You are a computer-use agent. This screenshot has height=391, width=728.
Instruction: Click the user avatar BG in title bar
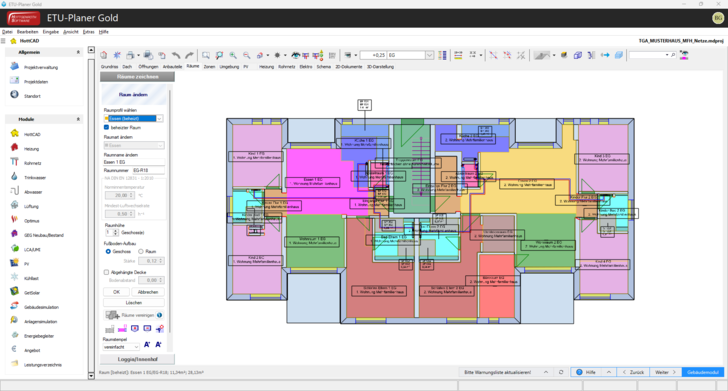click(x=718, y=18)
